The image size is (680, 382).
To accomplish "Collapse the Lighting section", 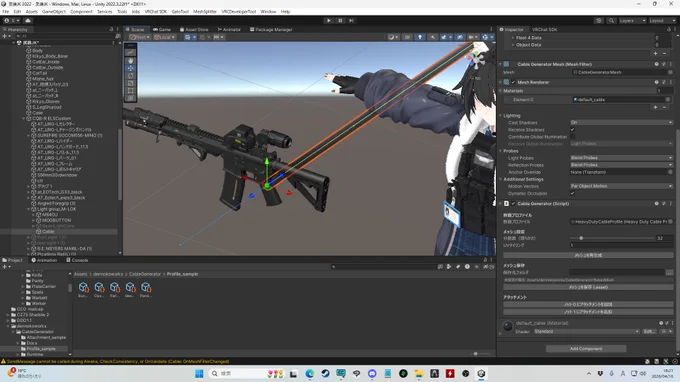I will [x=500, y=116].
